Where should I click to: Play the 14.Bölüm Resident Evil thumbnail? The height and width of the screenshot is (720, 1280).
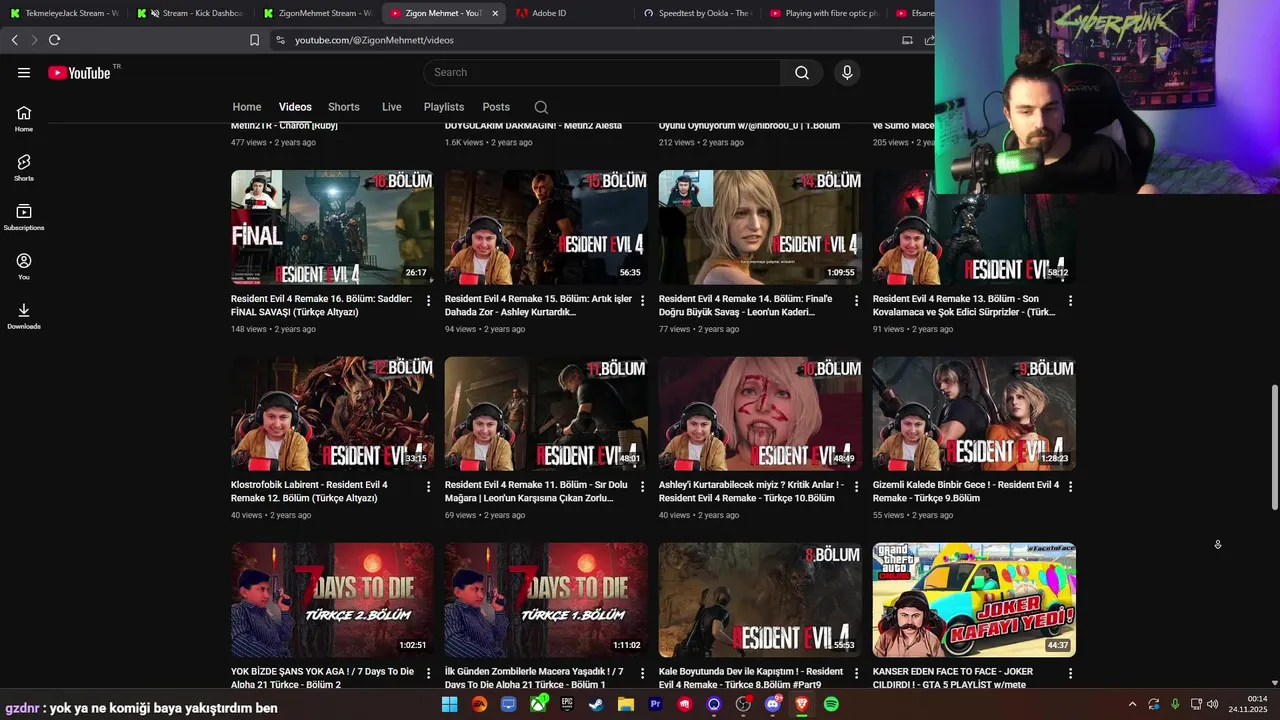(760, 227)
